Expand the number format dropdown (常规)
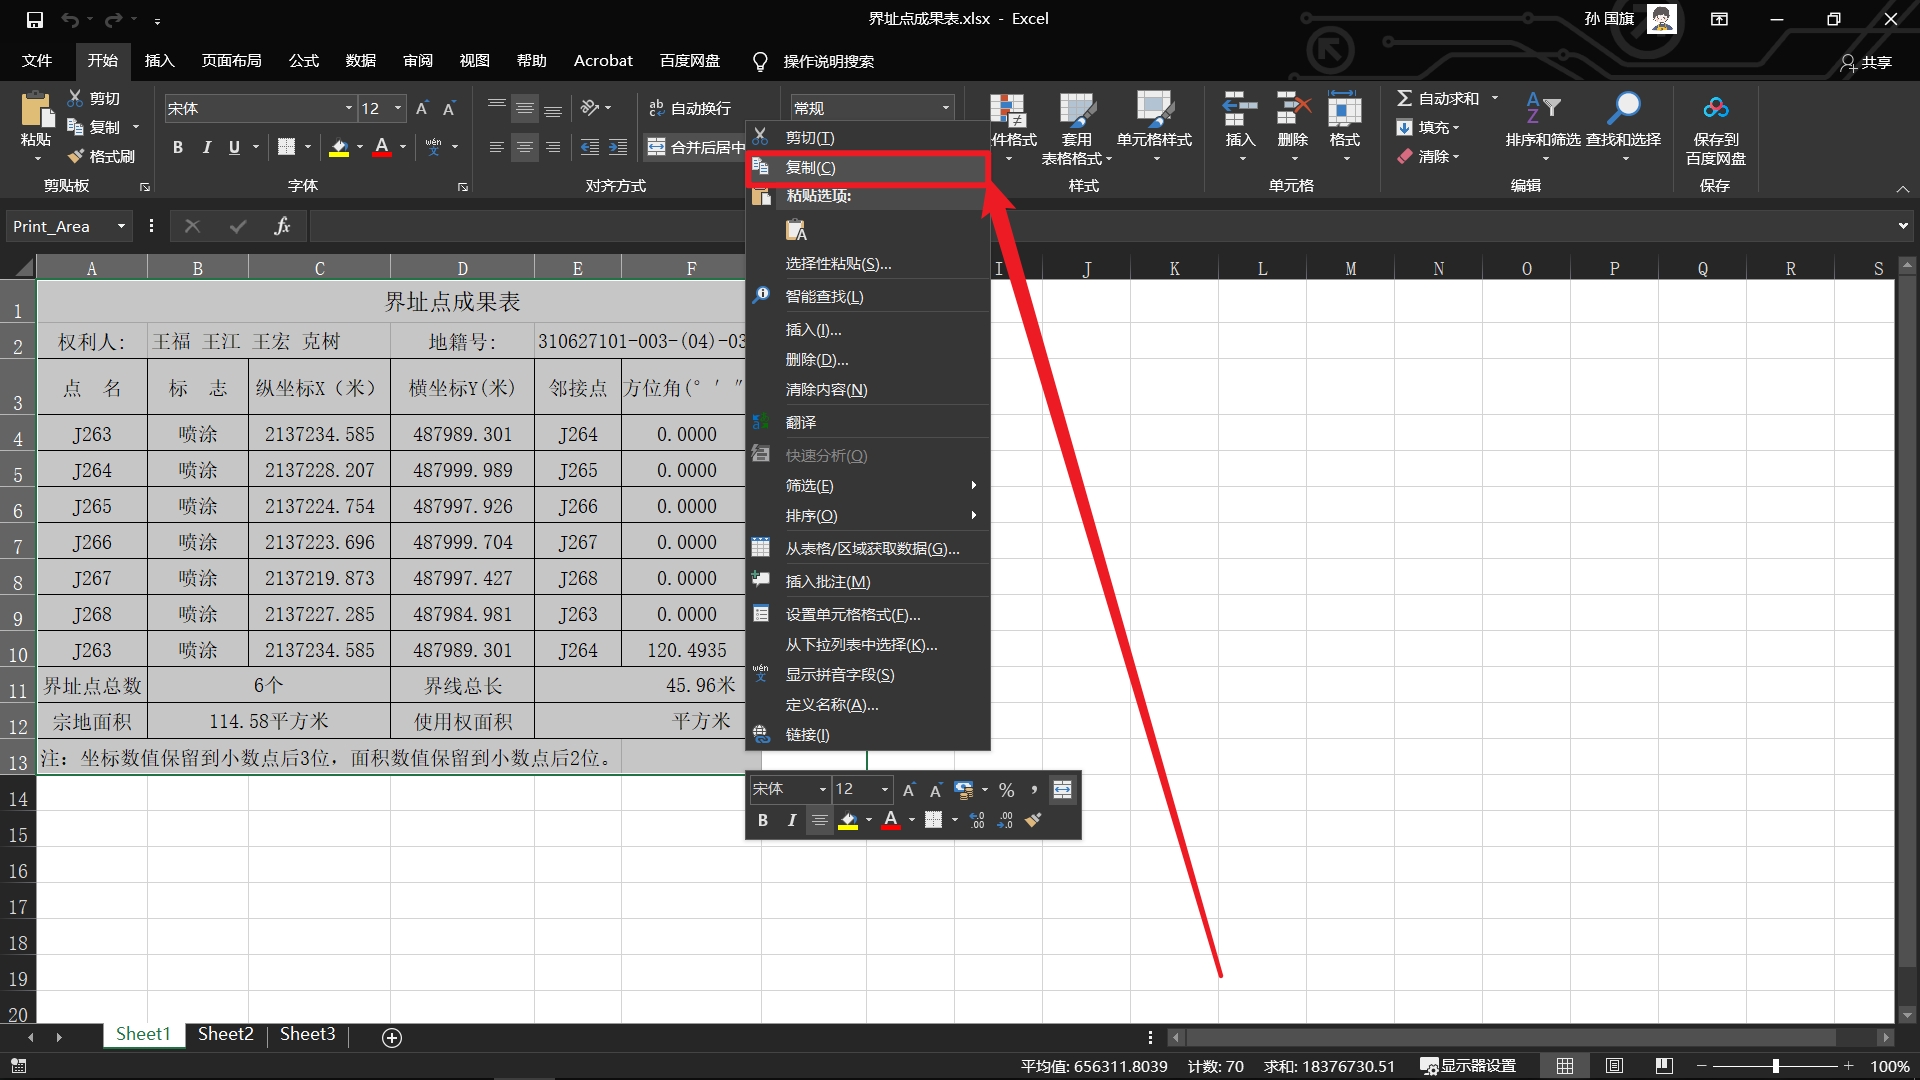The width and height of the screenshot is (1920, 1080). point(945,108)
